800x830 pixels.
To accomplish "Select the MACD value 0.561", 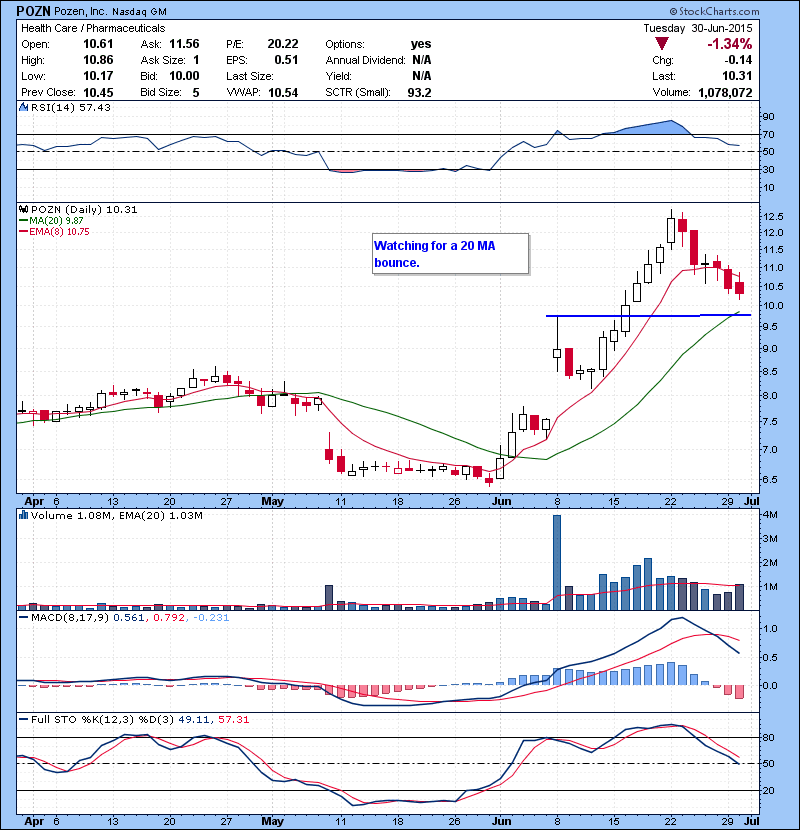I will (129, 618).
